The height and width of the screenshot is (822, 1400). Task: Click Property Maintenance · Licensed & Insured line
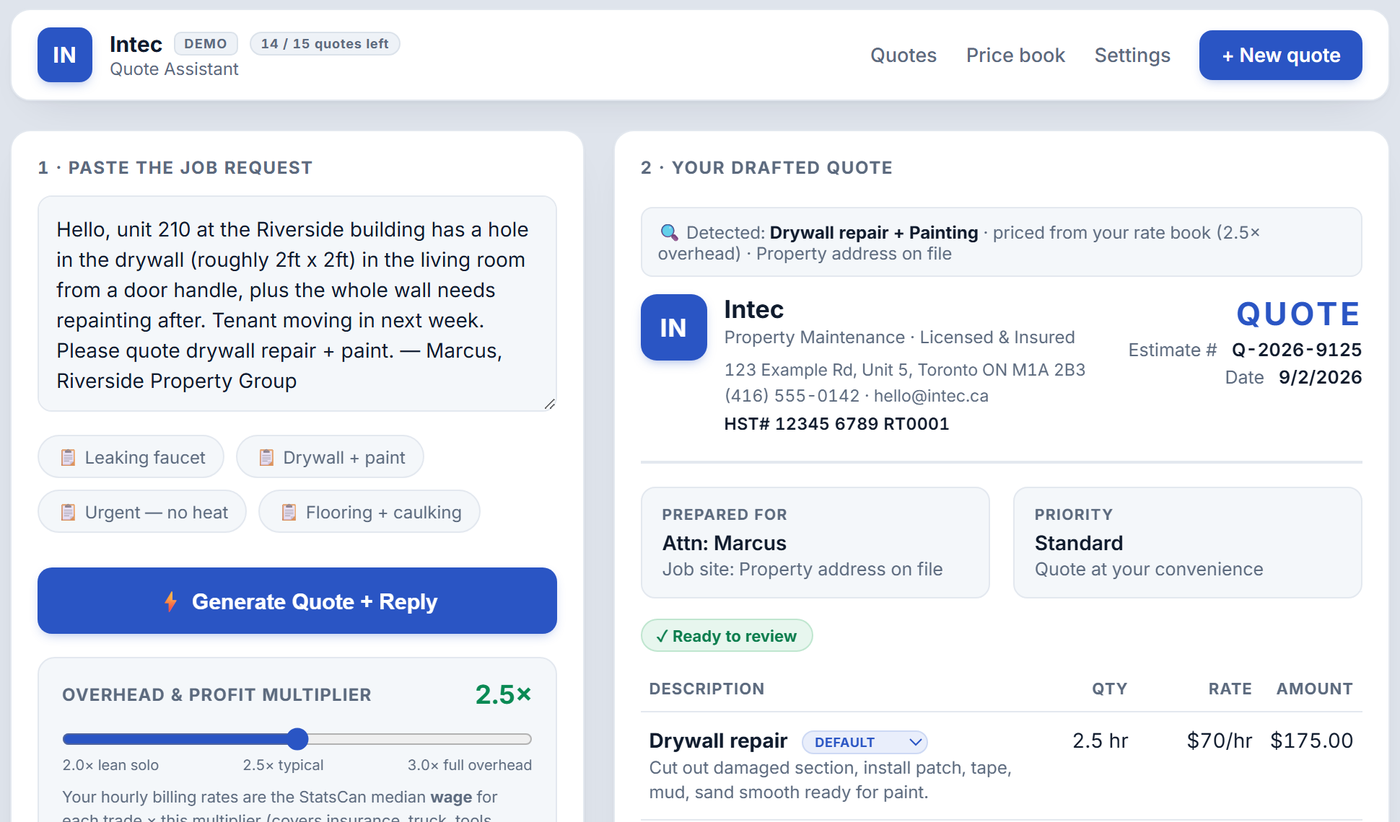[x=899, y=337]
